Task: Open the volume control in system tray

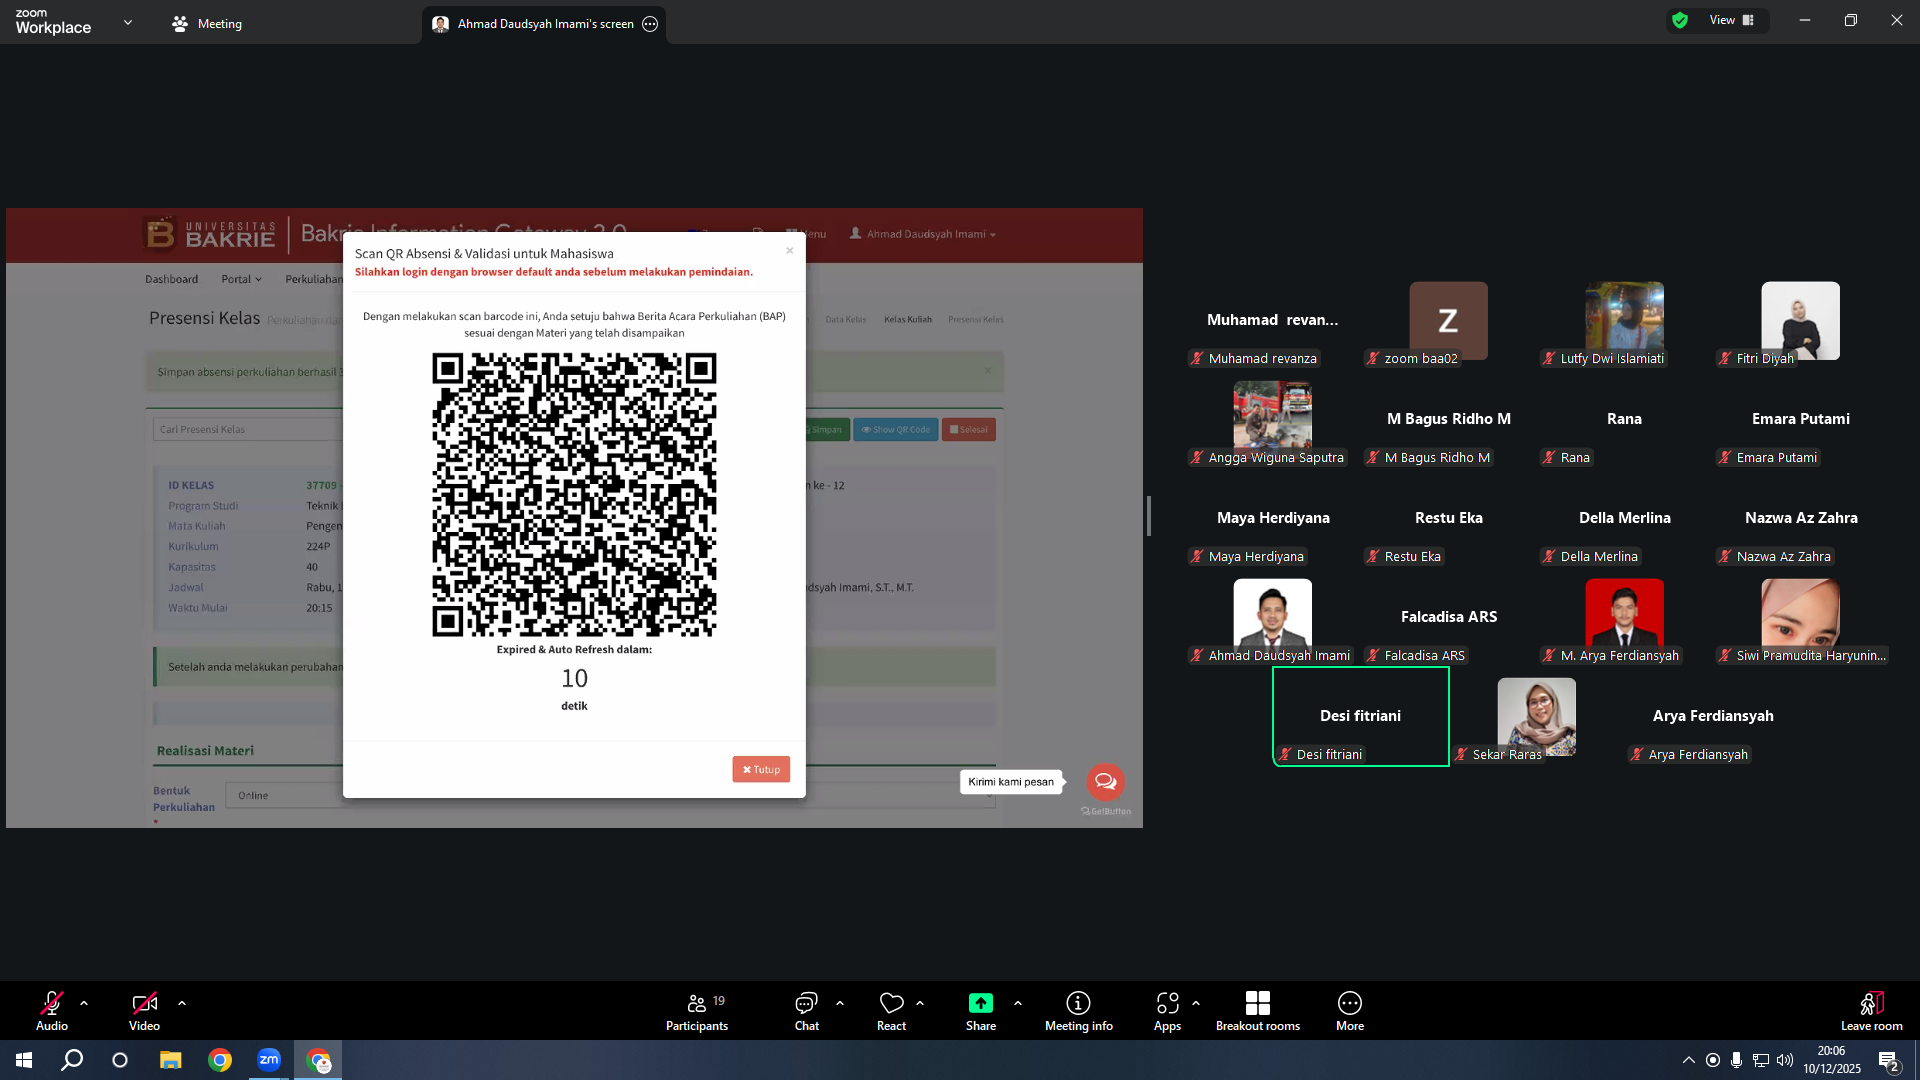Action: [x=1785, y=1060]
